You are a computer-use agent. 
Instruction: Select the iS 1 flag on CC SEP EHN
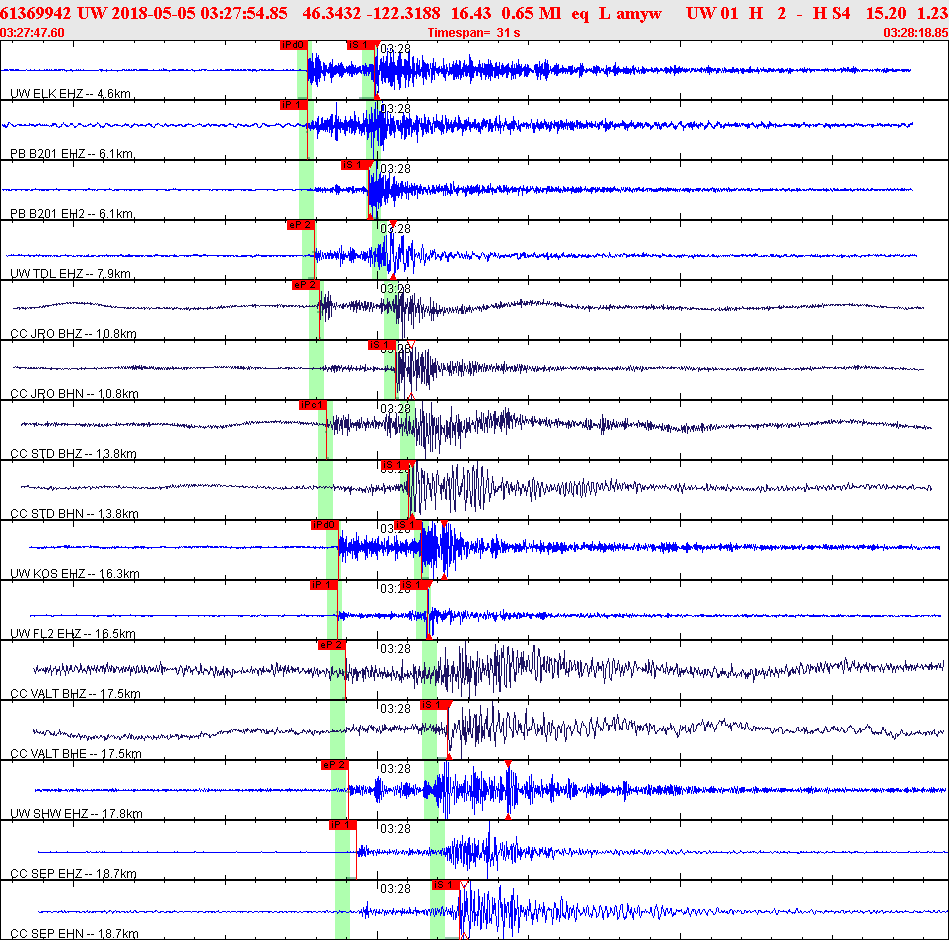click(x=446, y=885)
